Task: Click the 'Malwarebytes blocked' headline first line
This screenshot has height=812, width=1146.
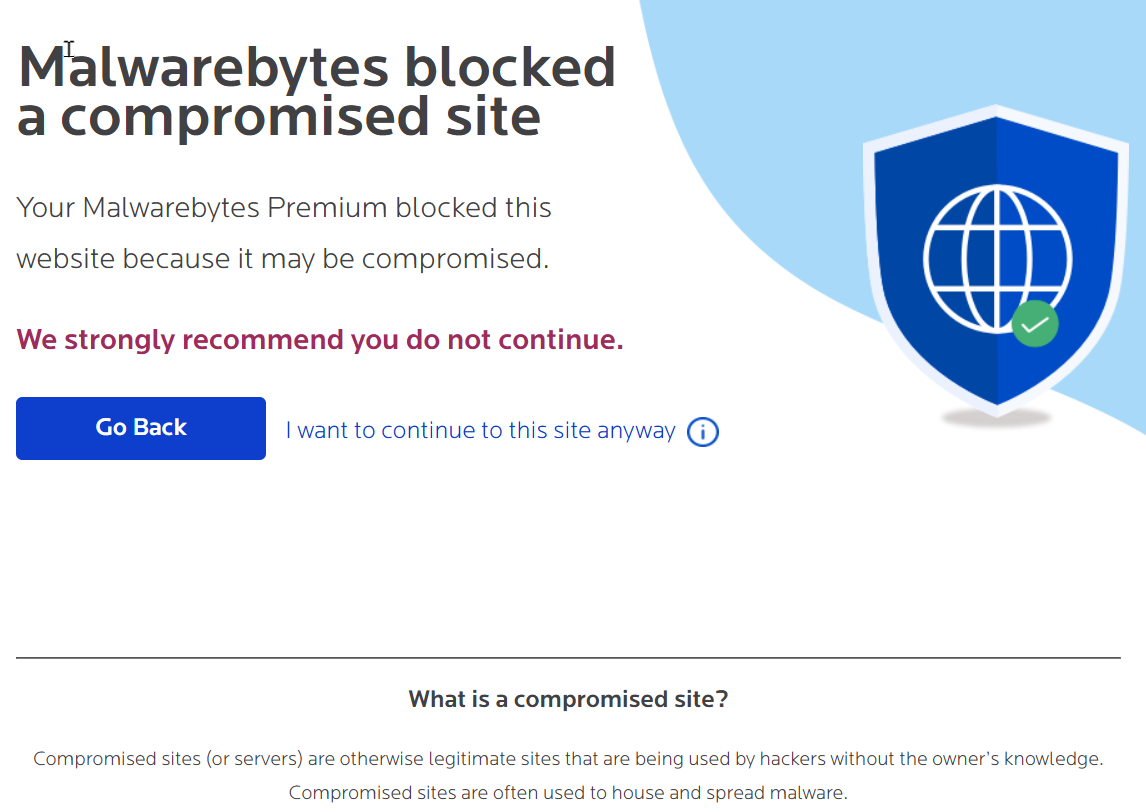Action: [x=317, y=68]
